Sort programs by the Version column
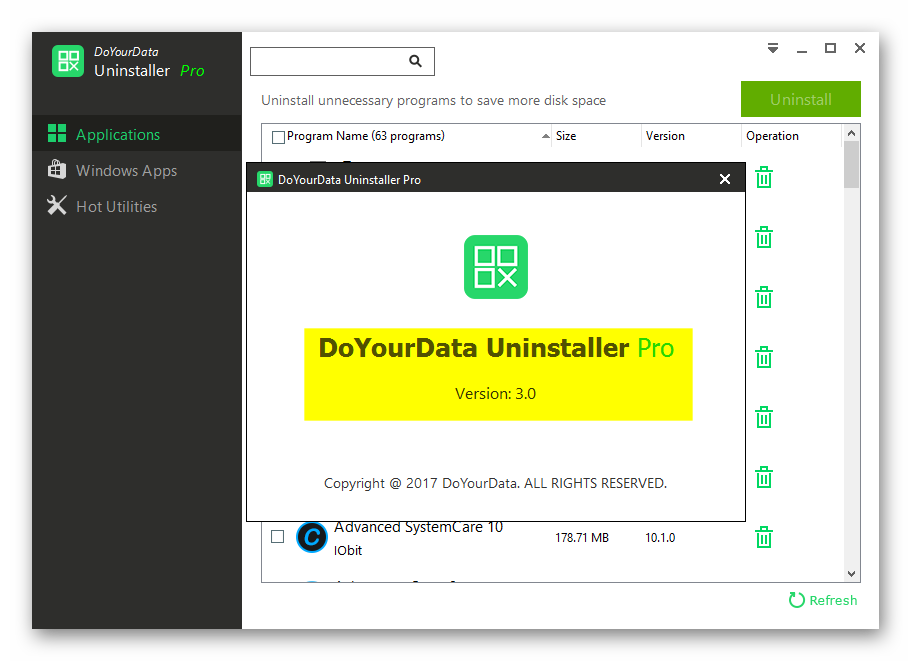This screenshot has height=661, width=911. pos(665,136)
